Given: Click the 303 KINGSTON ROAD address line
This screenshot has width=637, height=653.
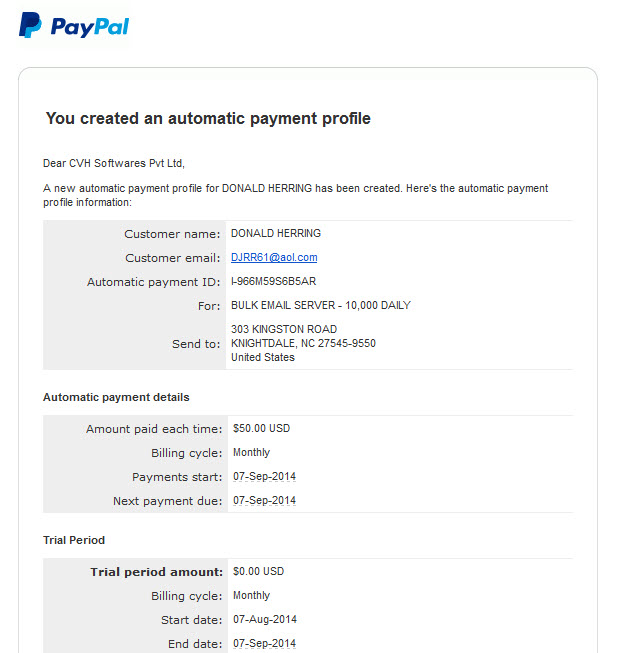Looking at the screenshot, I should pyautogui.click(x=284, y=329).
